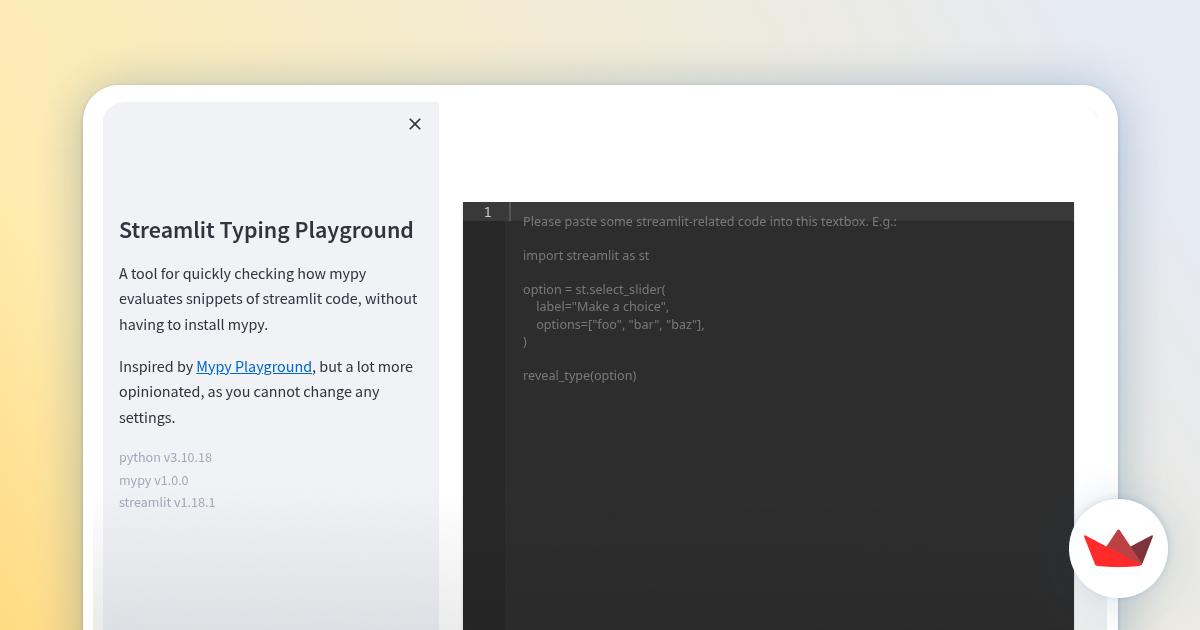
Task: Click the reveal_type(option) placeholder text
Action: (580, 375)
